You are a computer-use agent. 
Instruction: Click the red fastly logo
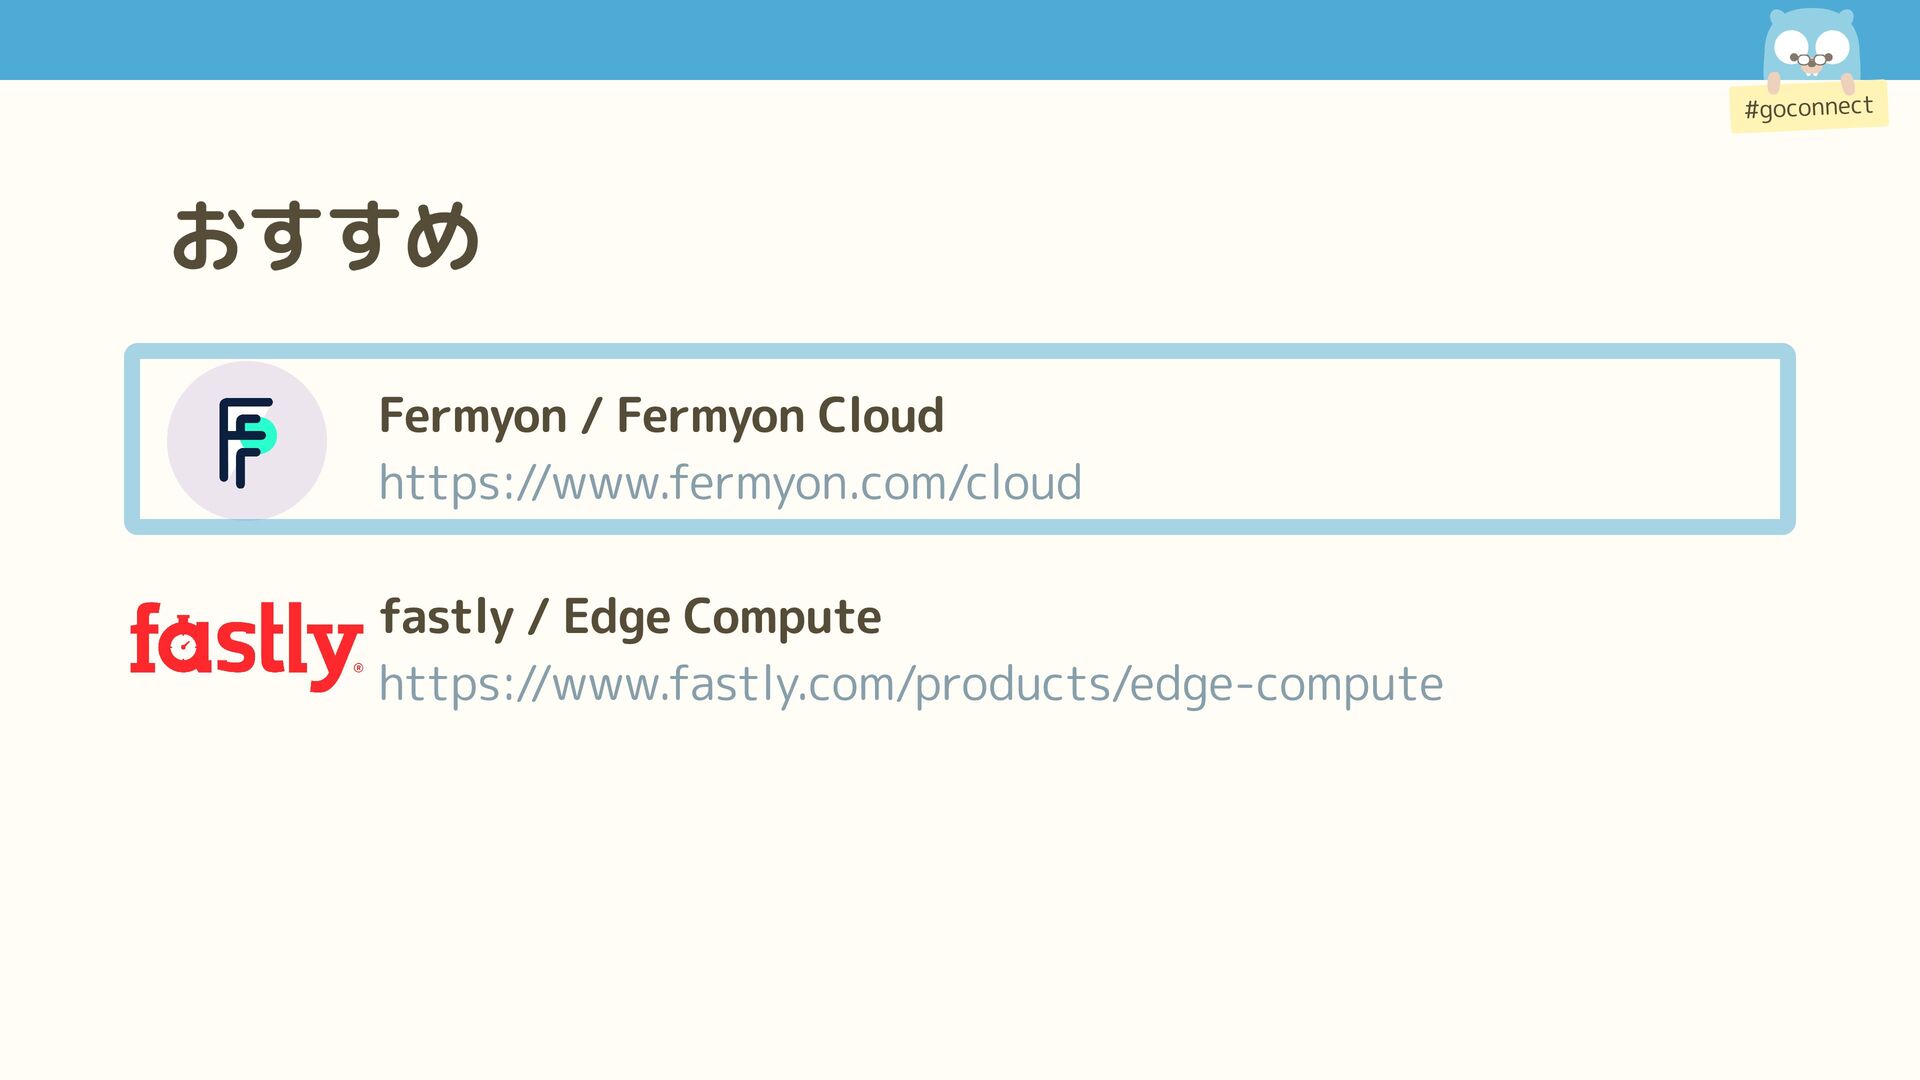(x=246, y=643)
